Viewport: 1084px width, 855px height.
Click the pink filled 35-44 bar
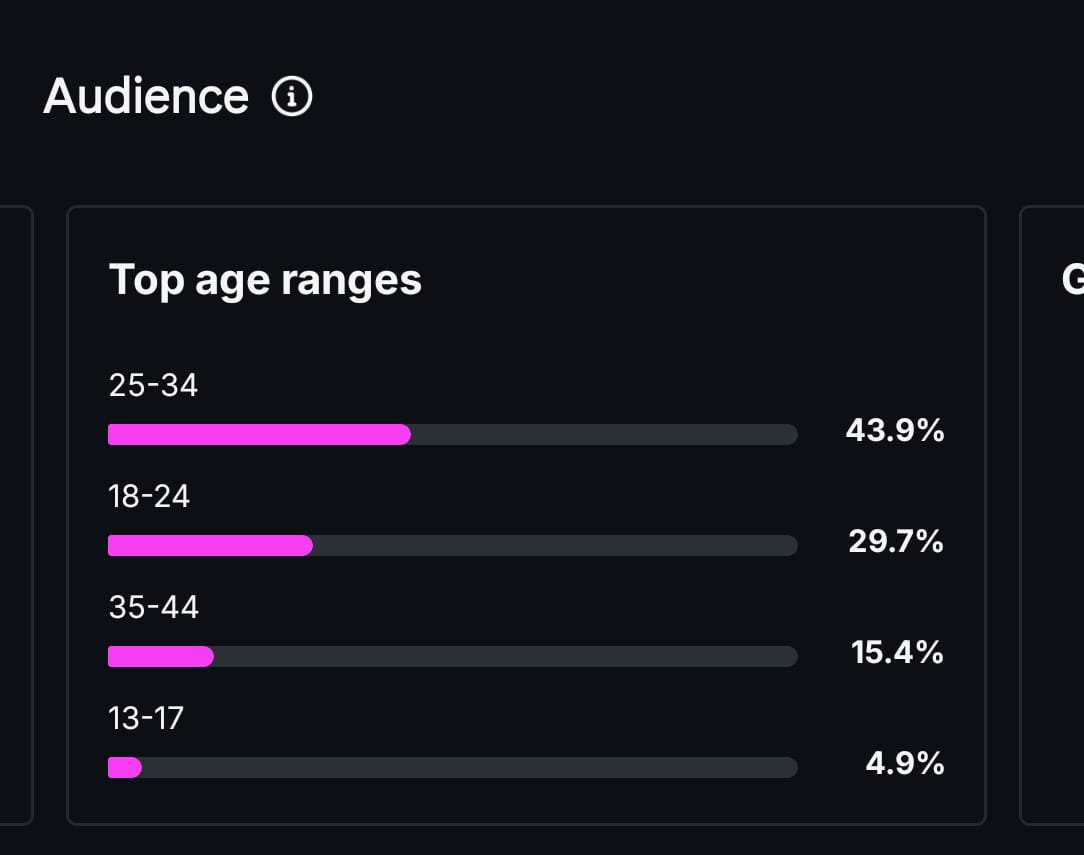click(x=160, y=656)
